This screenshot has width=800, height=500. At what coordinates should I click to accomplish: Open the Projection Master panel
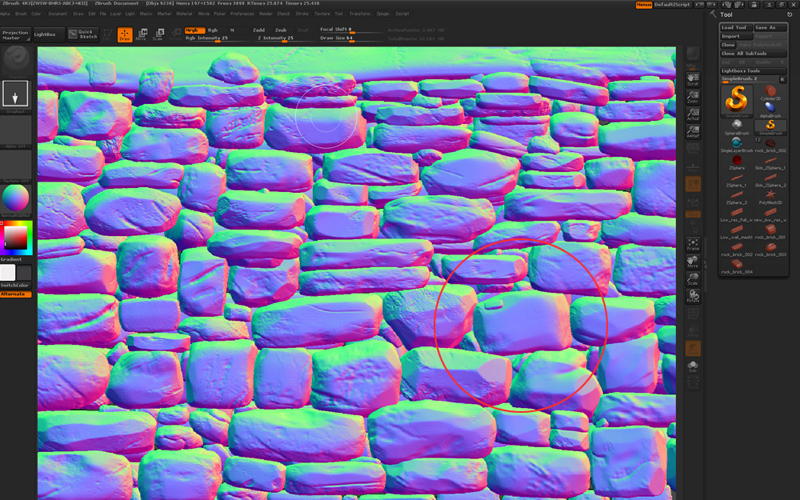[15, 35]
